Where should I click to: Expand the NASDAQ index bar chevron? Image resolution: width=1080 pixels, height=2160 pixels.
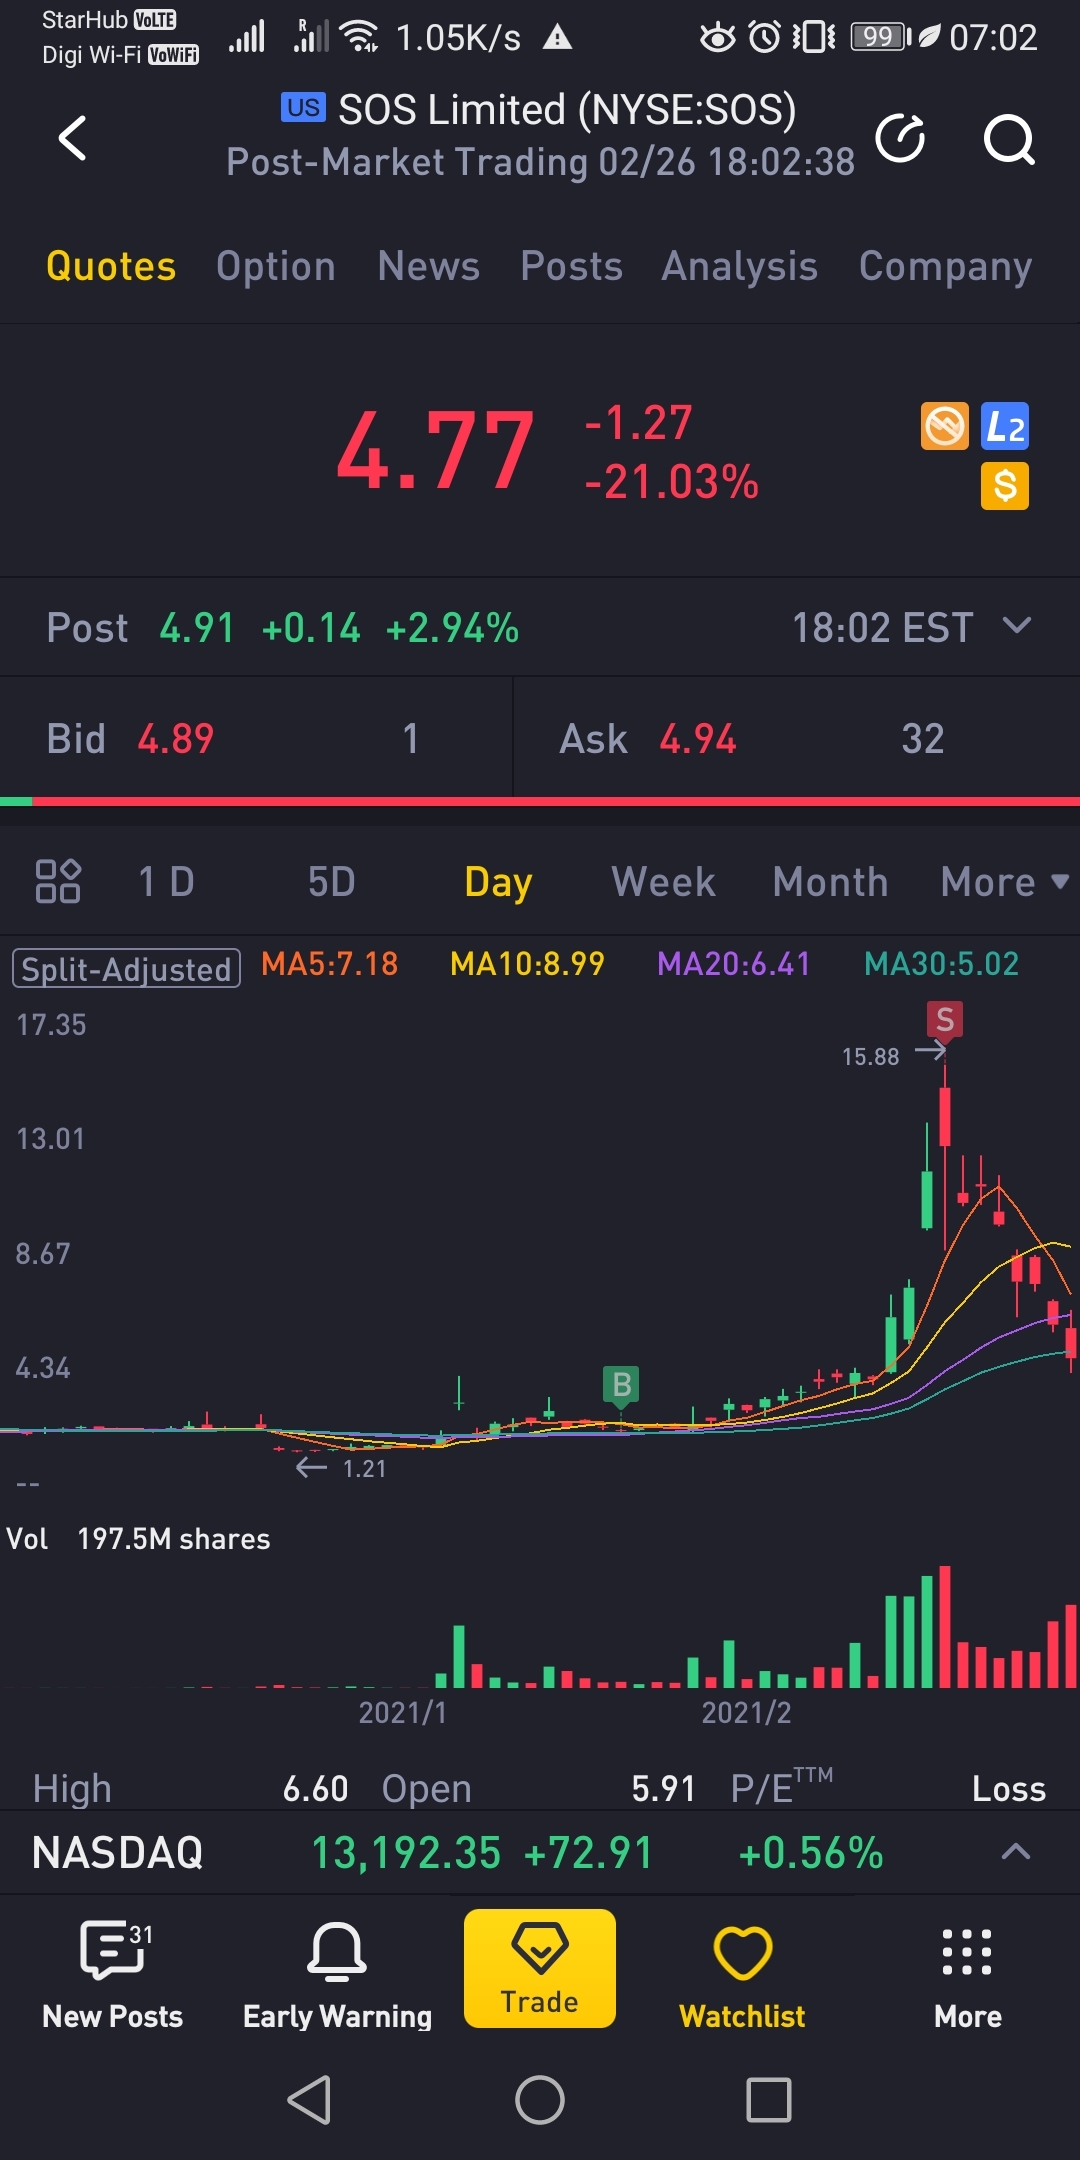[x=1015, y=1852]
